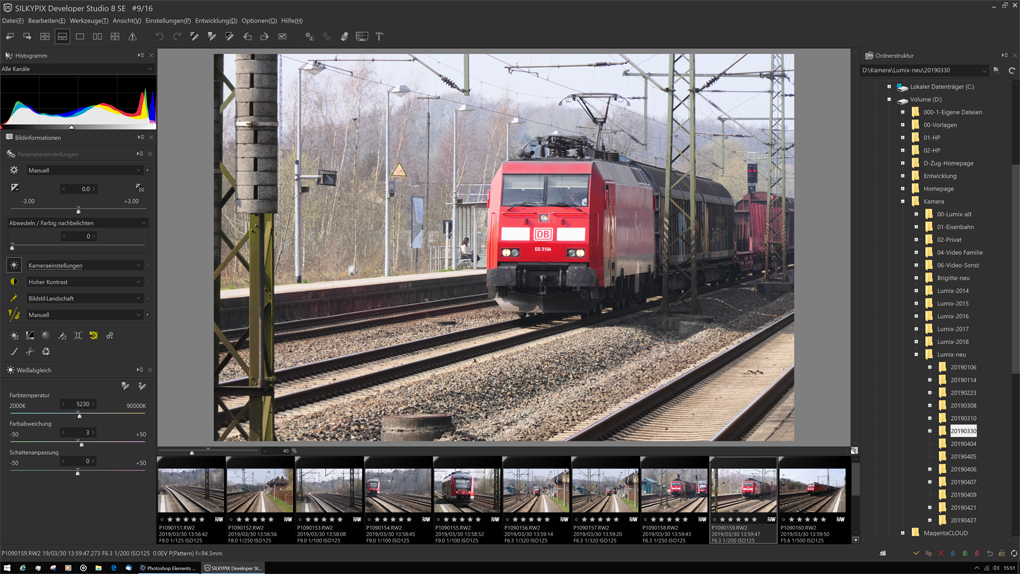The height and width of the screenshot is (574, 1020).
Task: Enable two-pane side-by-side view
Action: pyautogui.click(x=98, y=36)
